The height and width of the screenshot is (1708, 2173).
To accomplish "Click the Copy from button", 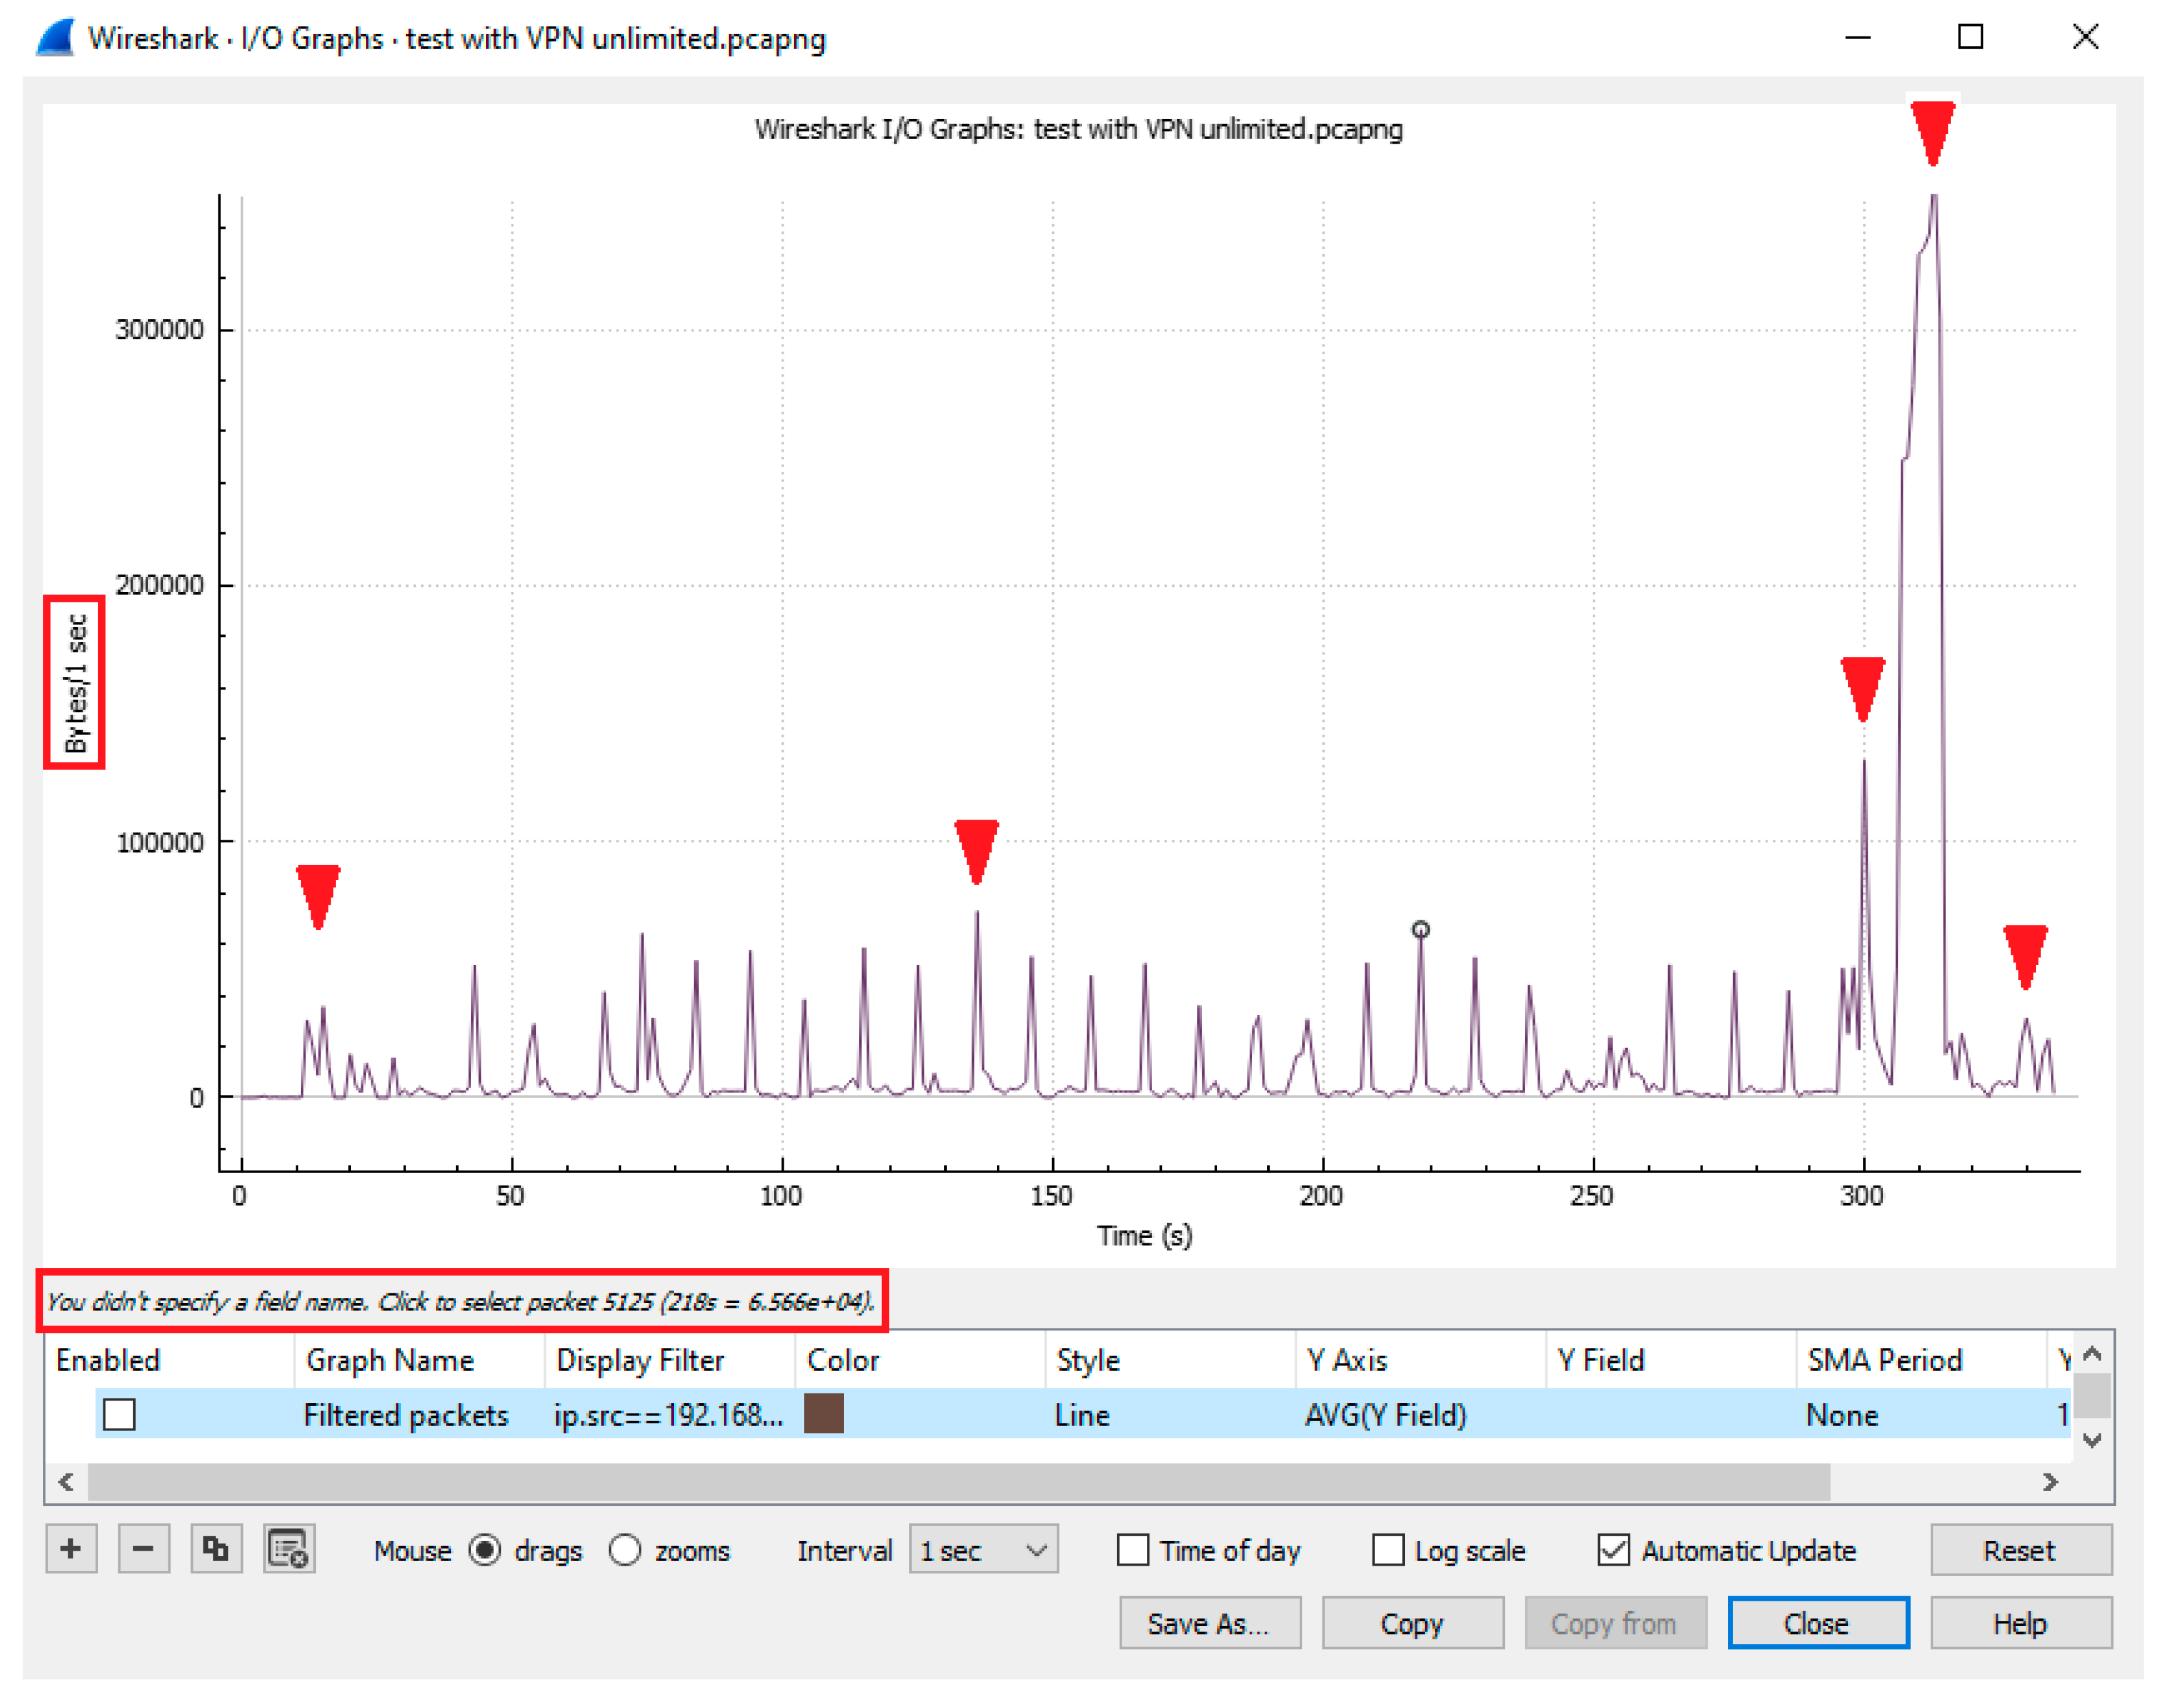I will click(x=1615, y=1623).
